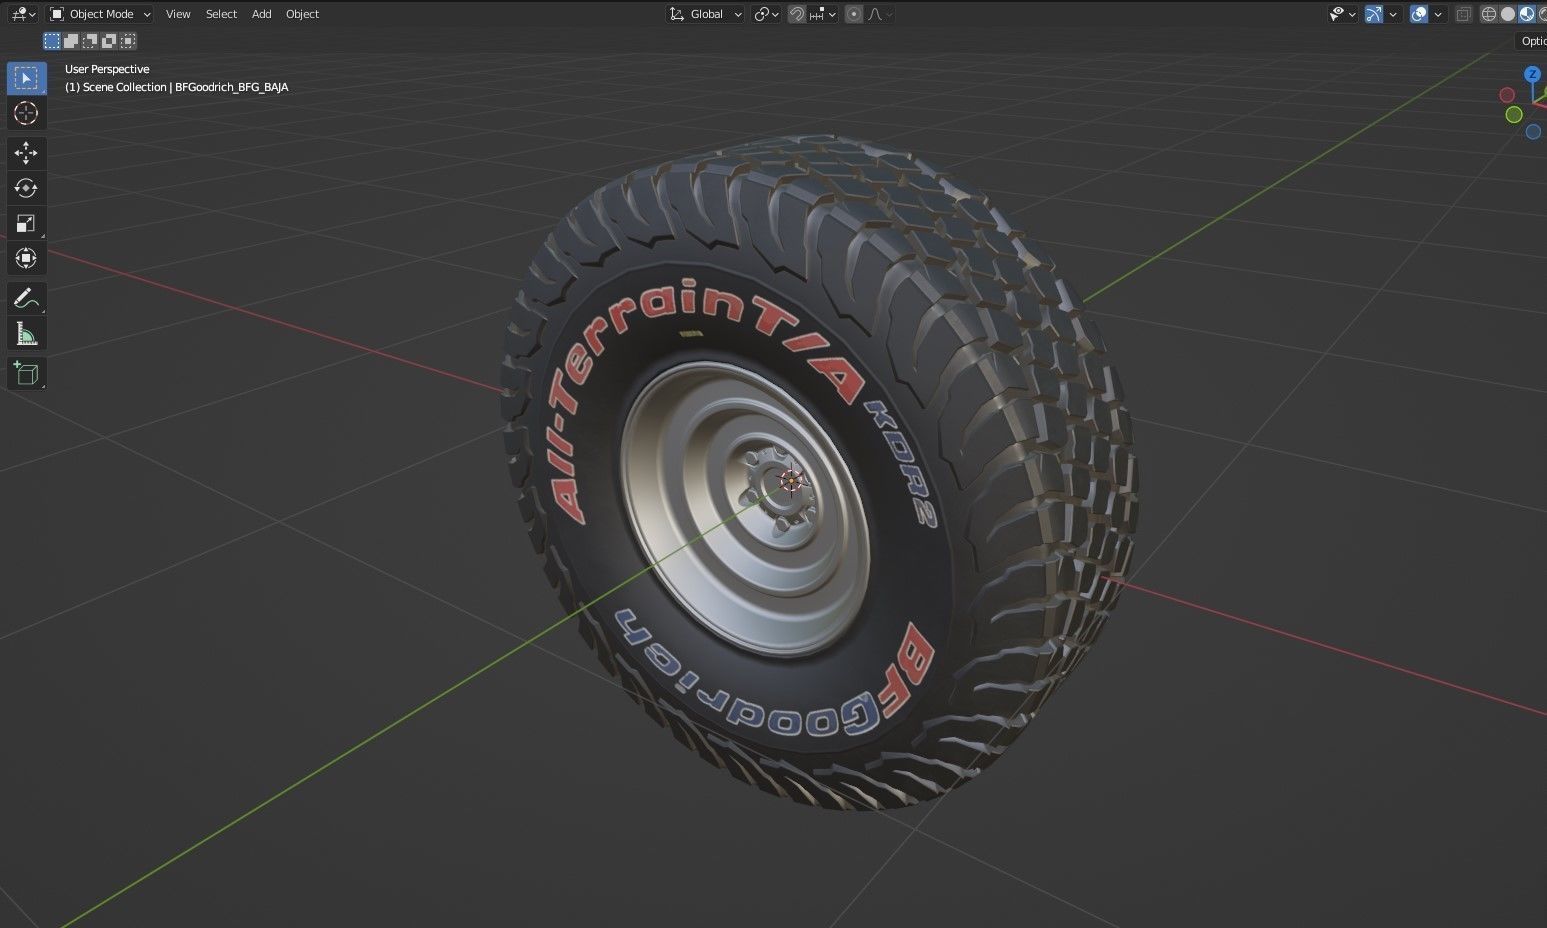This screenshot has height=928, width=1547.
Task: Expand the gizmo options arrow
Action: point(1393,14)
